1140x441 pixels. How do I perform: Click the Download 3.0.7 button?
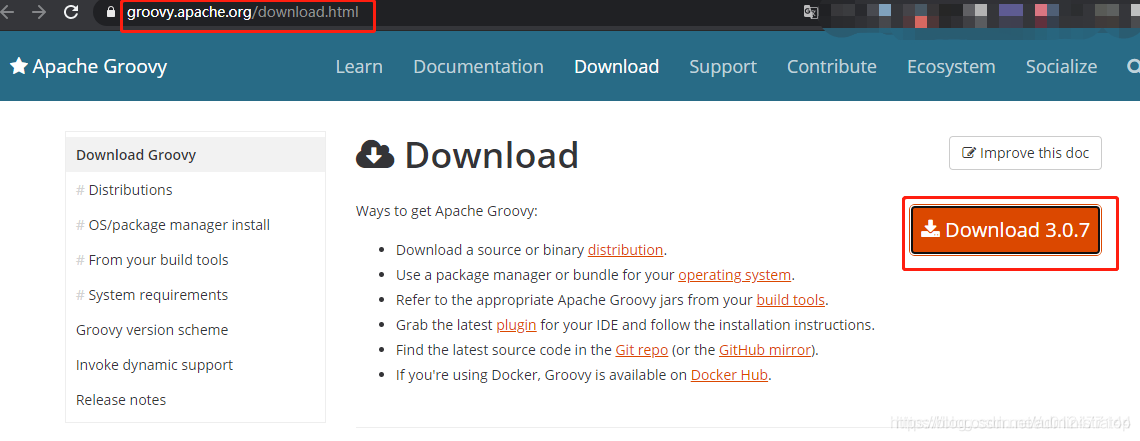click(1006, 230)
